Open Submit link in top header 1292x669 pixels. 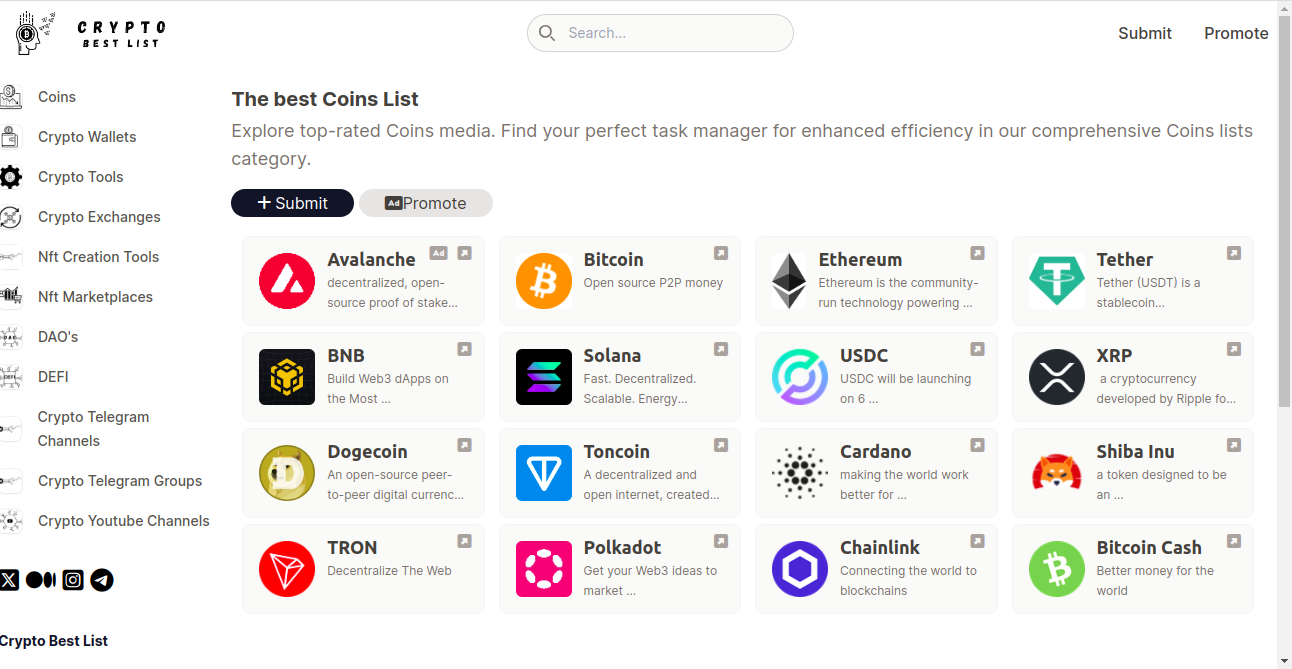tap(1145, 33)
